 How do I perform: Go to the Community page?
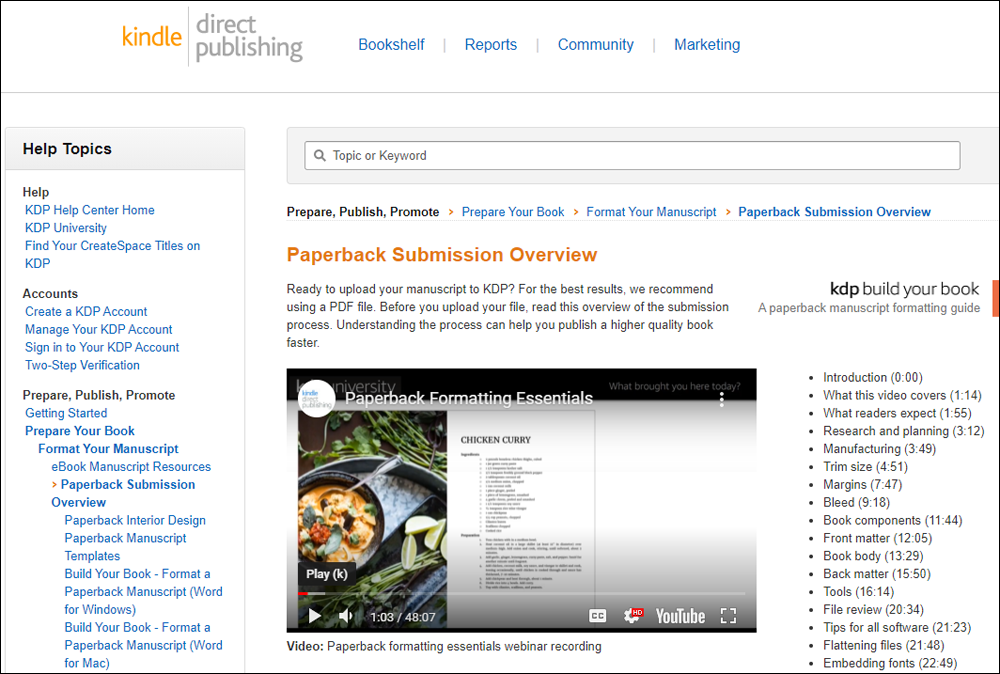click(596, 45)
